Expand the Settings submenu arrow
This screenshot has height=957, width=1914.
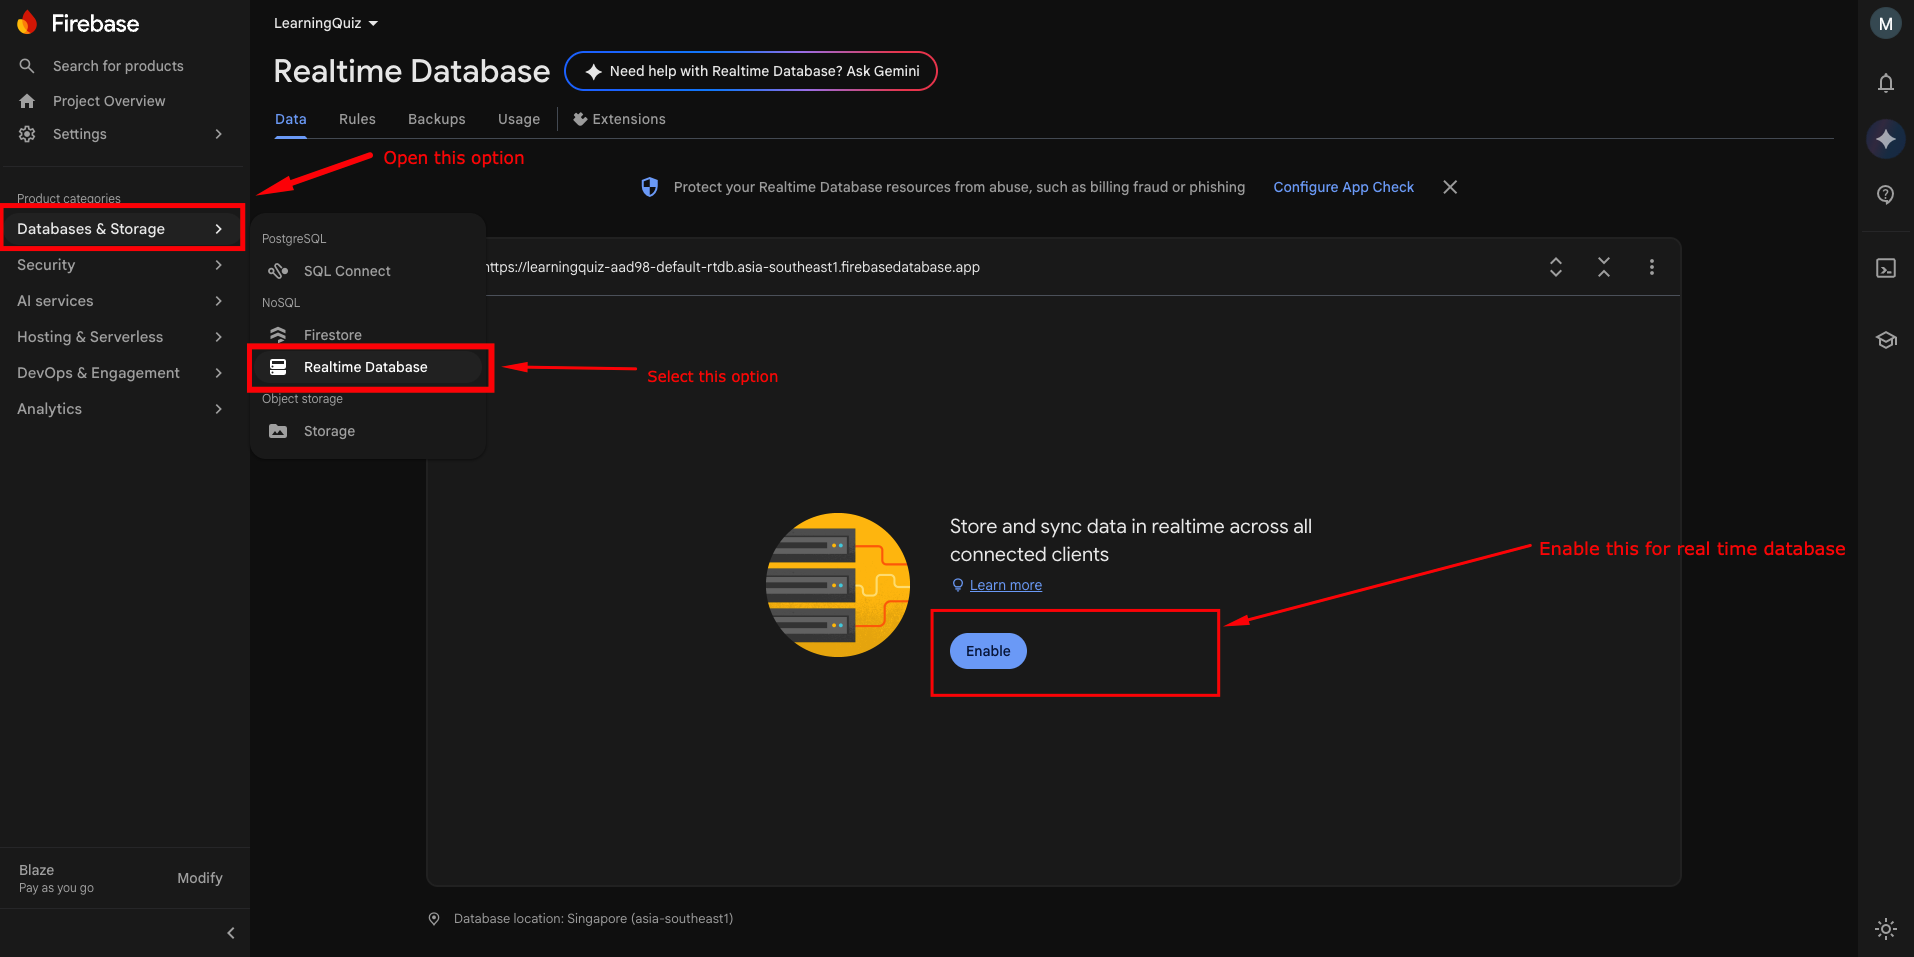point(218,134)
